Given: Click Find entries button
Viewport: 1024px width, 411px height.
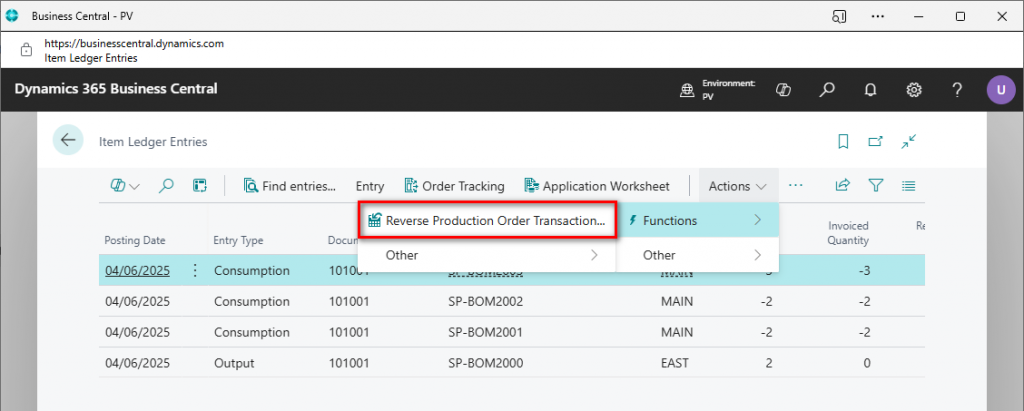Looking at the screenshot, I should click(x=289, y=186).
